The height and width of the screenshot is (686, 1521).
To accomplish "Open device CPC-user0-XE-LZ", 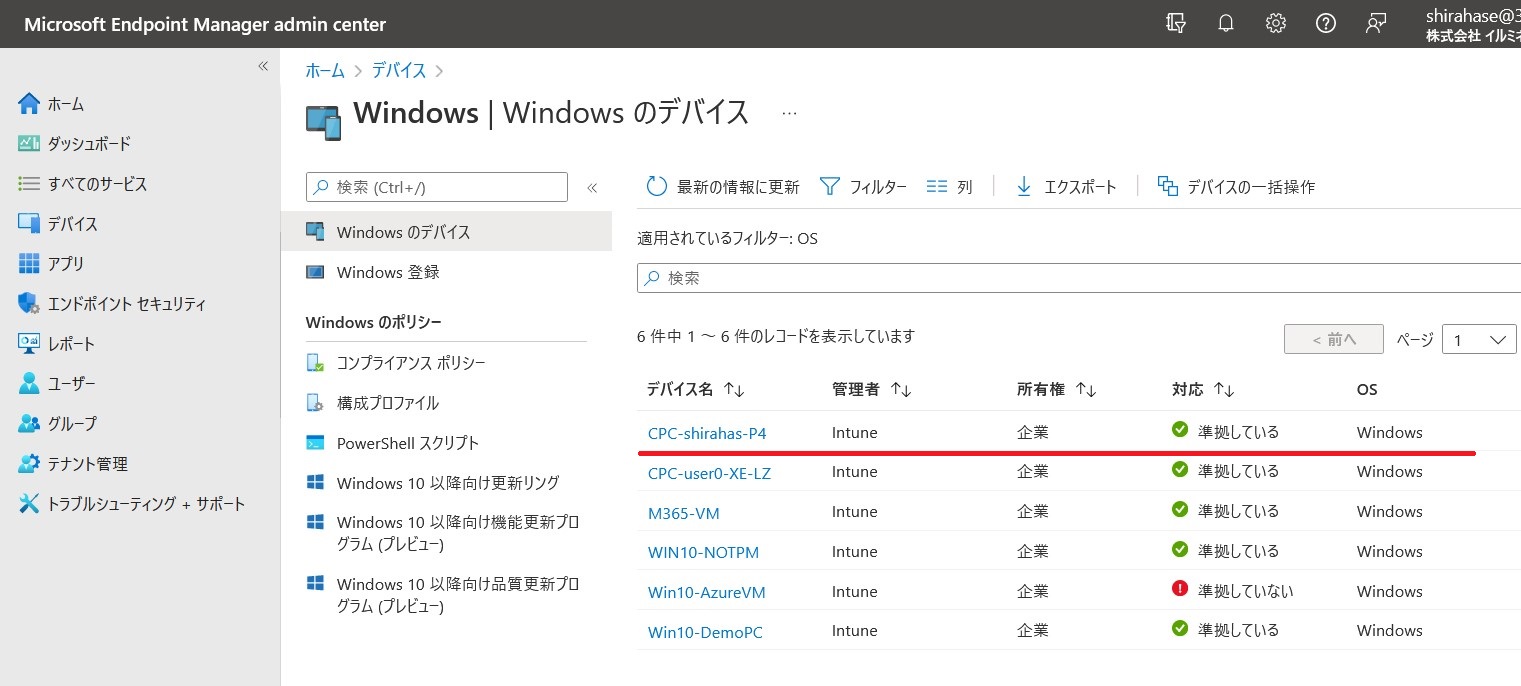I will click(710, 473).
